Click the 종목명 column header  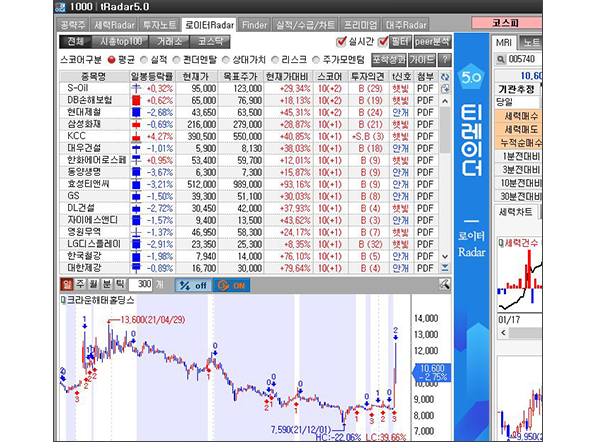click(94, 77)
